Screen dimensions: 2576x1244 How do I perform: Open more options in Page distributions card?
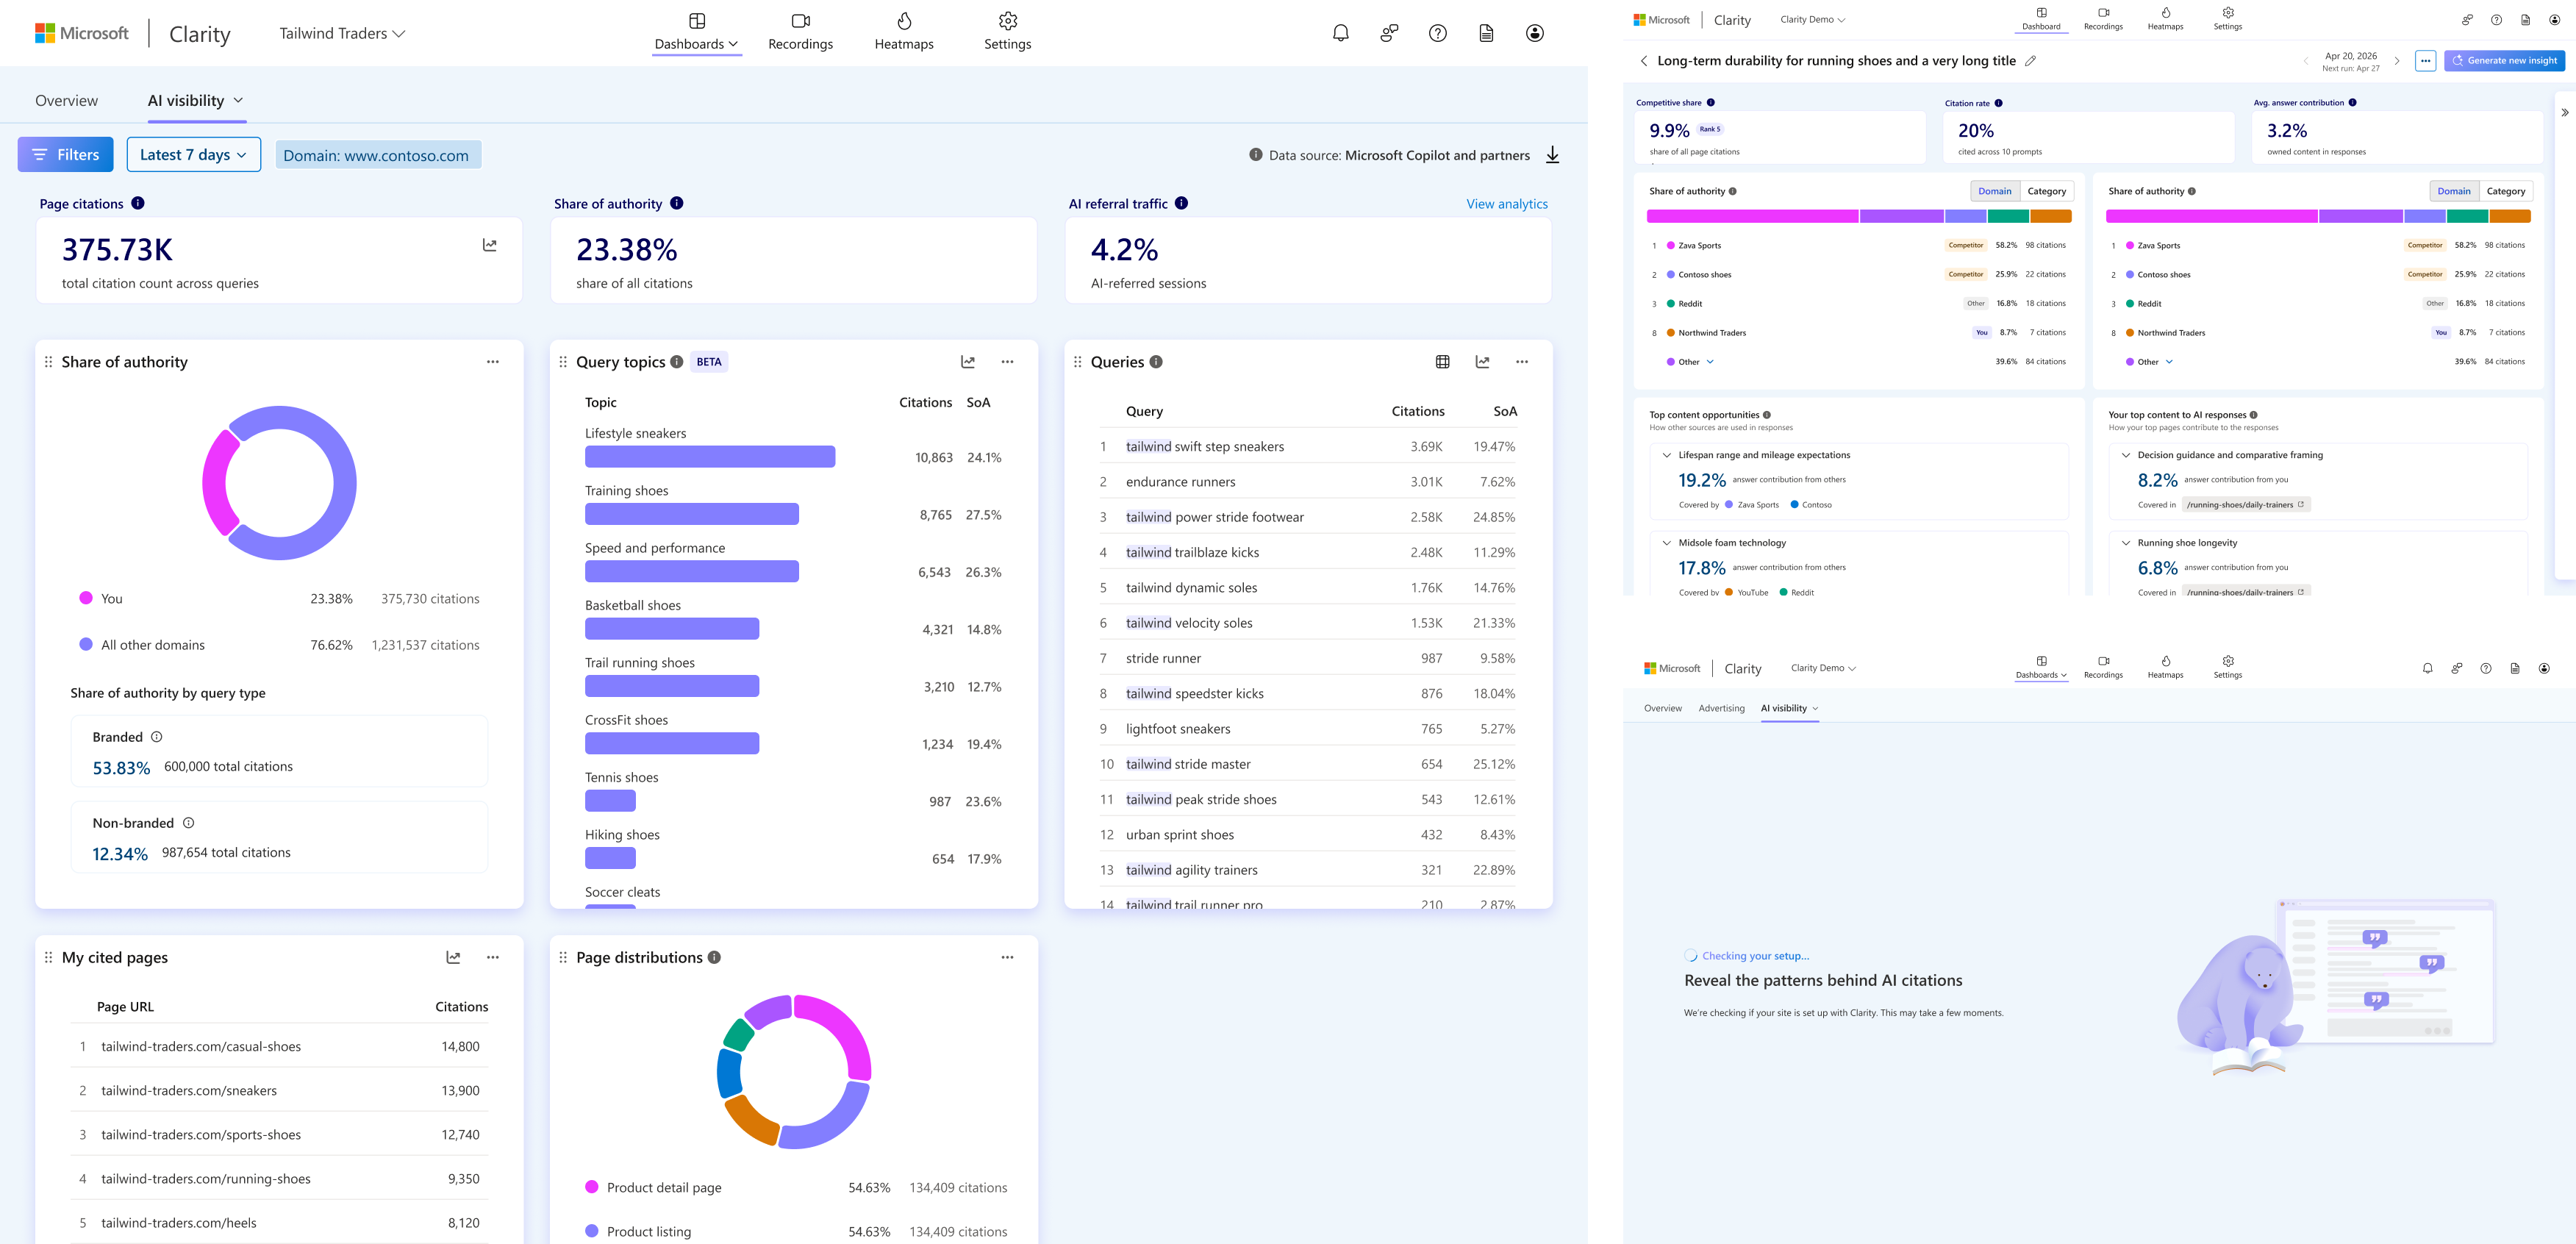point(1007,957)
